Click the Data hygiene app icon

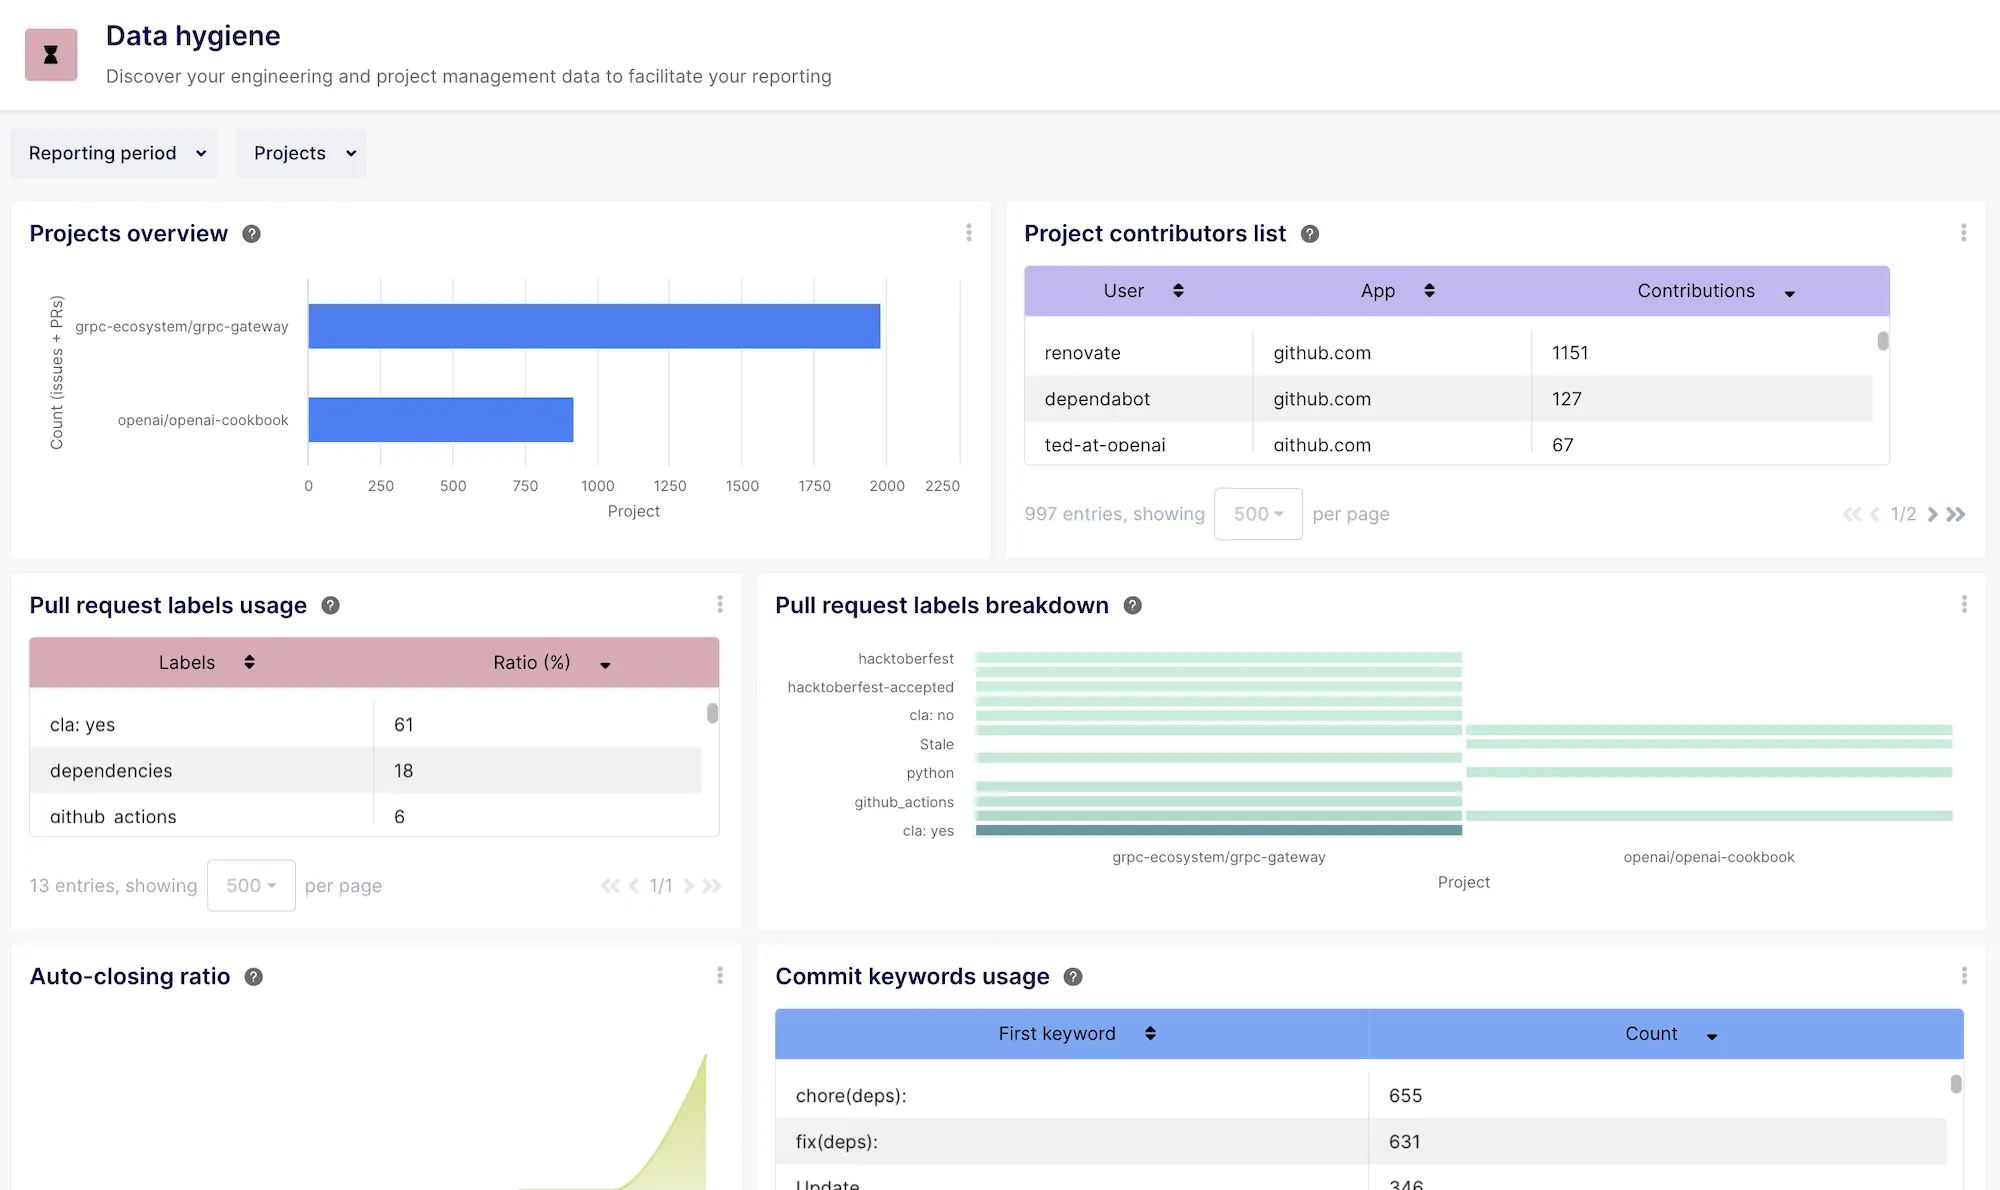(52, 52)
